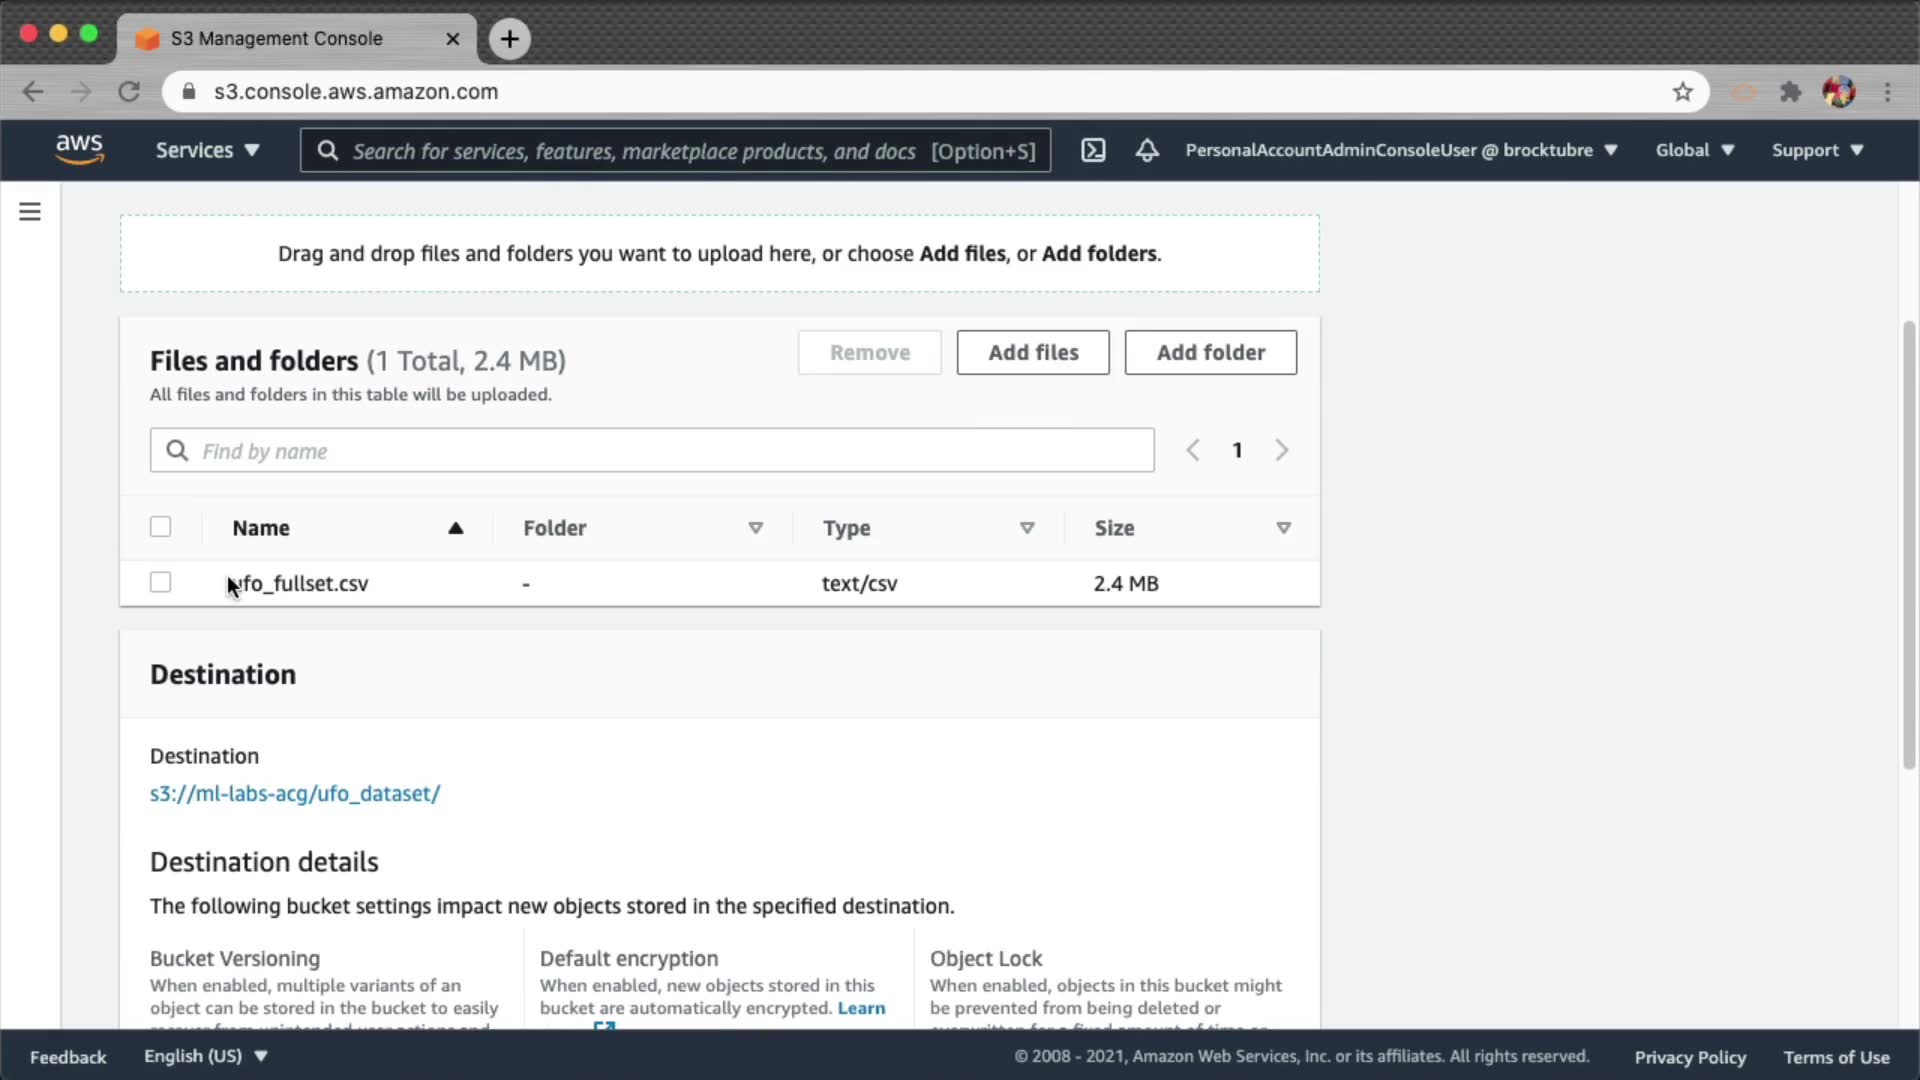
Task: Reload the page with refresh icon
Action: click(129, 92)
